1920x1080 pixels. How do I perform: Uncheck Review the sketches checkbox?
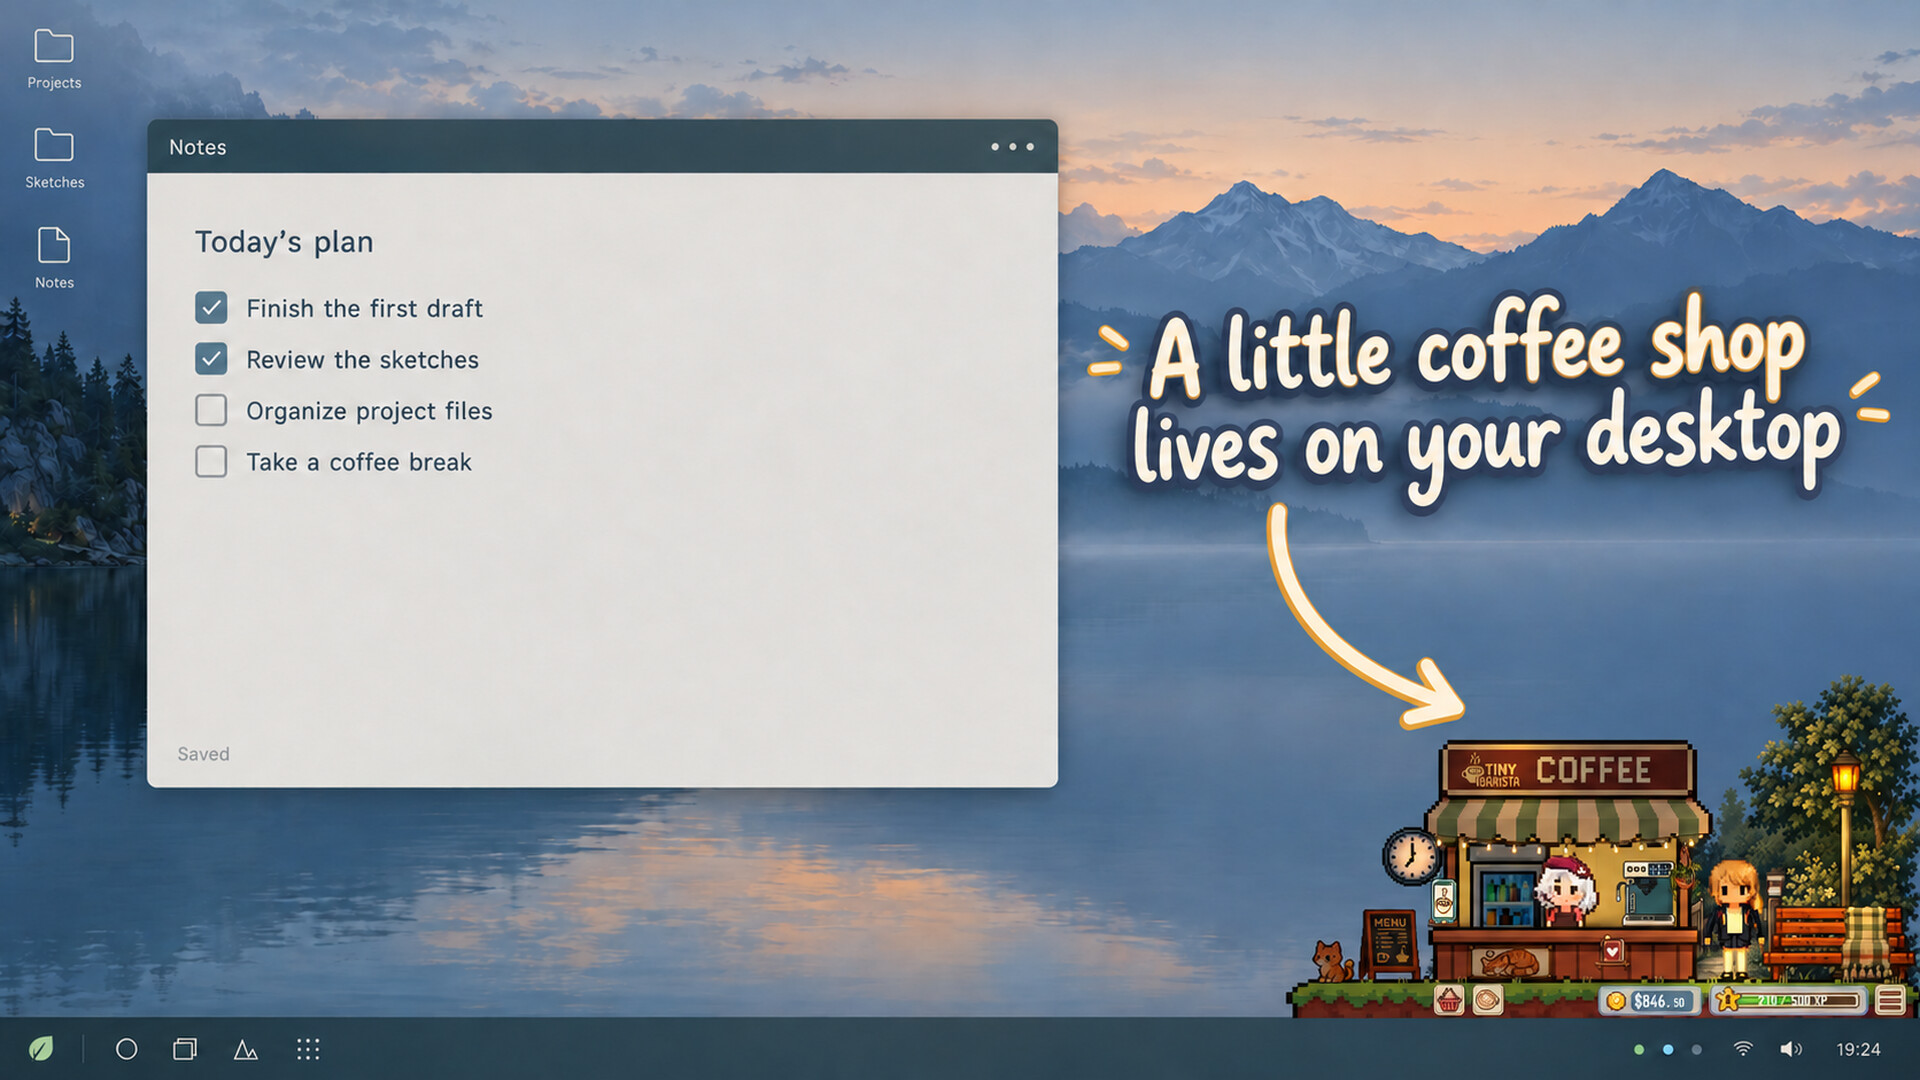pos(211,359)
